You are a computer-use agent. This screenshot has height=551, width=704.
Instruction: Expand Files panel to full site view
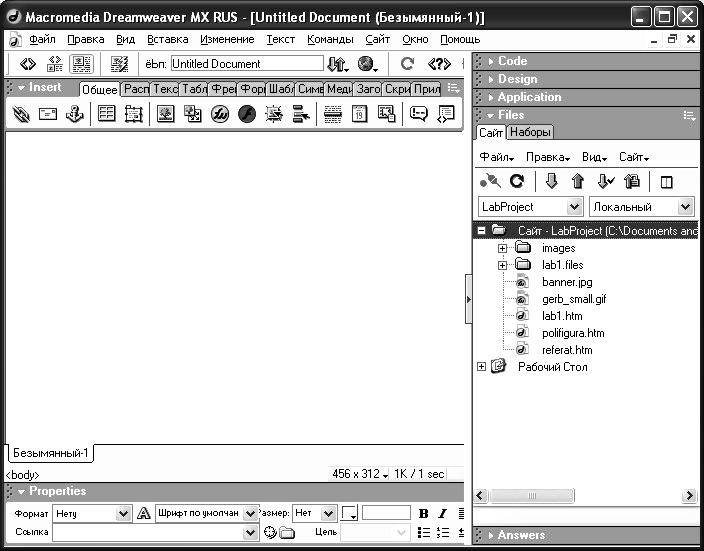coord(667,182)
